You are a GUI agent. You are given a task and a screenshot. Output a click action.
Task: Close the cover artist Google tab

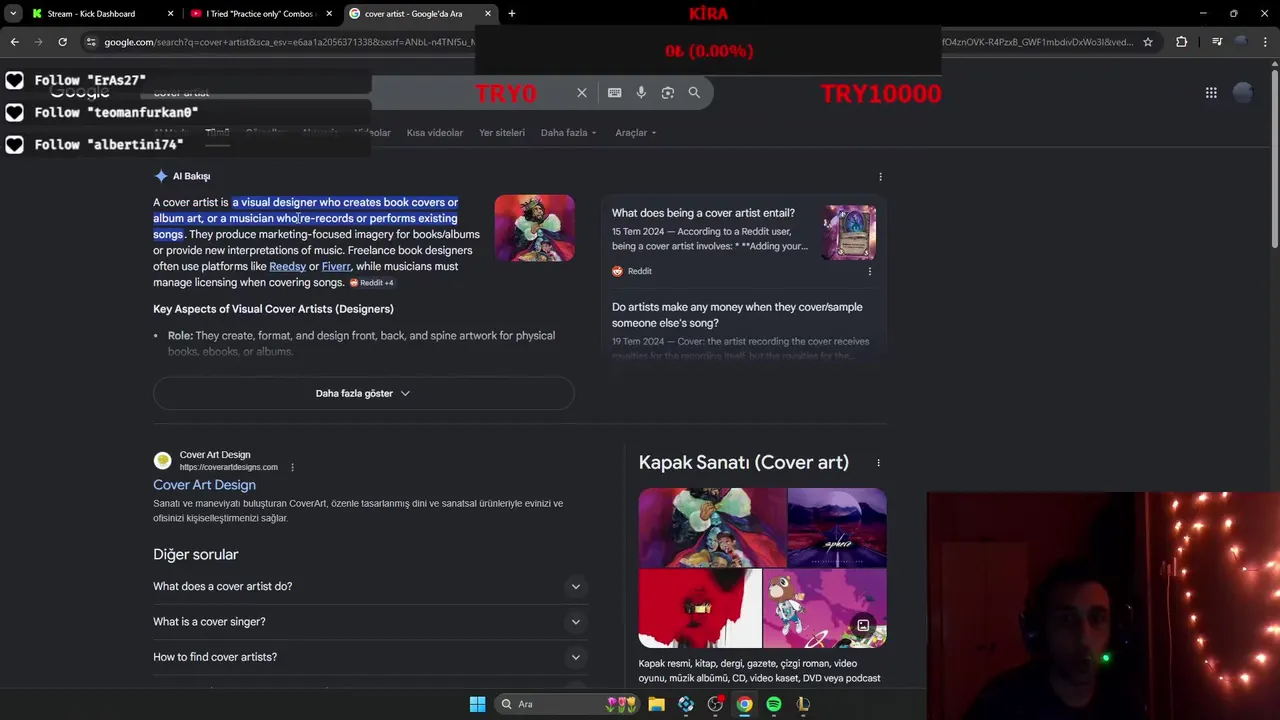(x=488, y=14)
